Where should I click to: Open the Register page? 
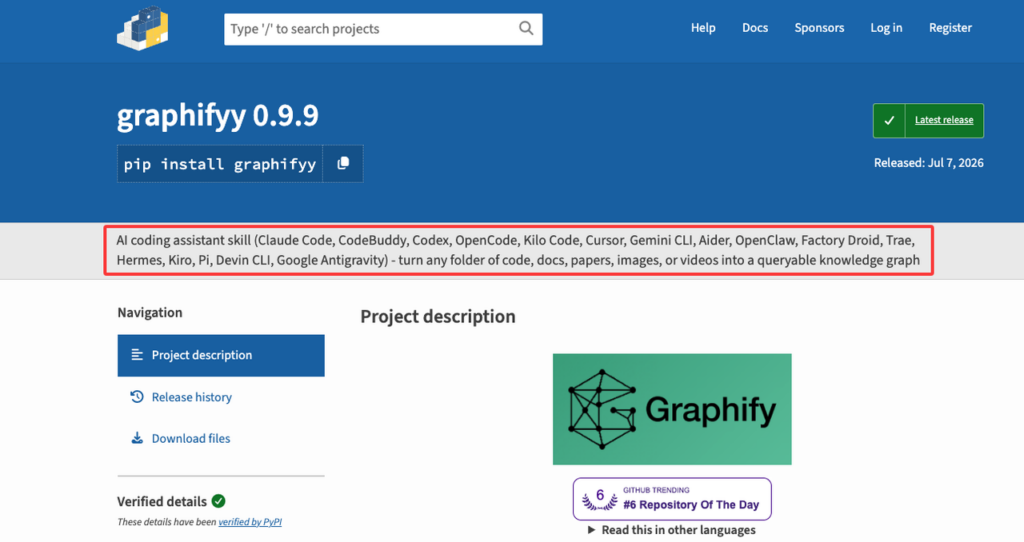950,27
